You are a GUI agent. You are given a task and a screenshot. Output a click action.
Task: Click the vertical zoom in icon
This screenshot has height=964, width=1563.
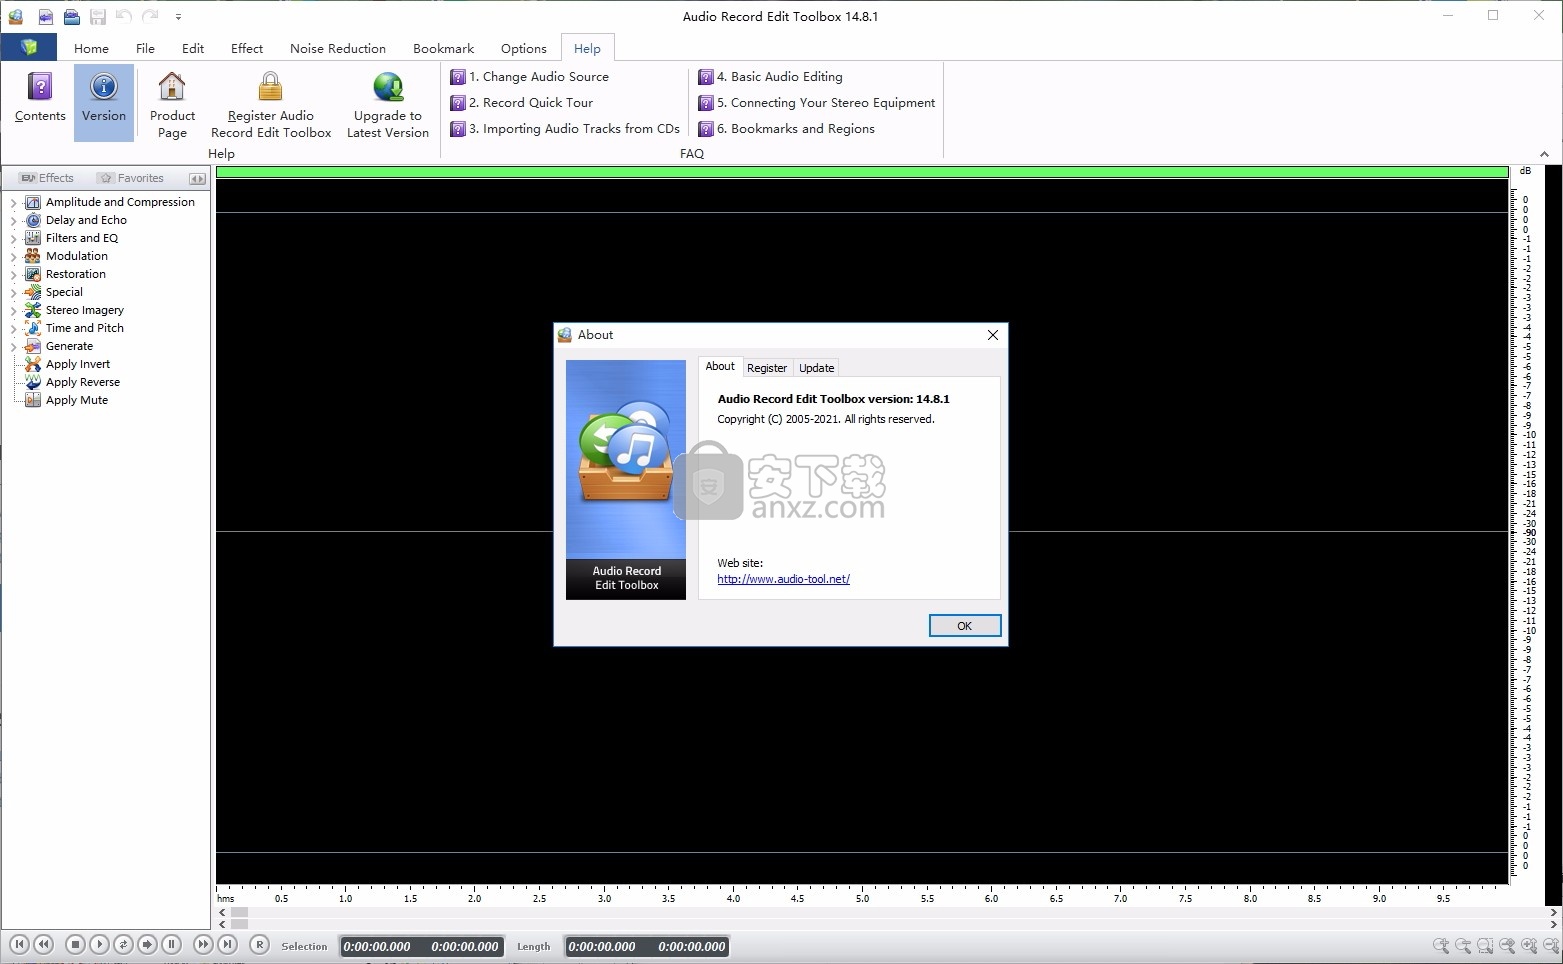(x=1529, y=945)
